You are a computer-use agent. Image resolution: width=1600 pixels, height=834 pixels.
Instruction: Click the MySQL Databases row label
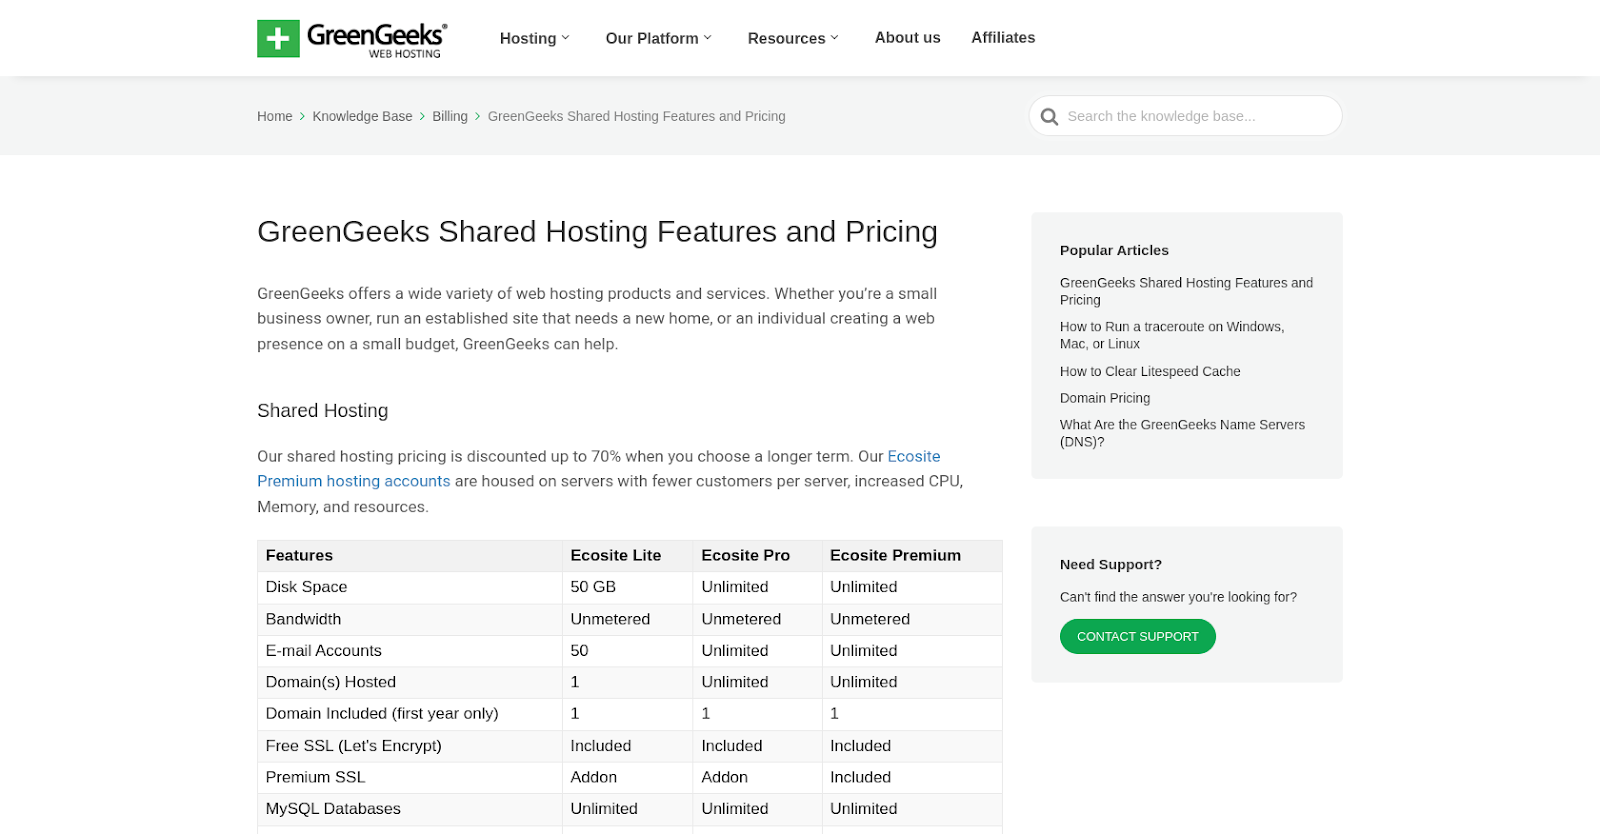point(333,809)
